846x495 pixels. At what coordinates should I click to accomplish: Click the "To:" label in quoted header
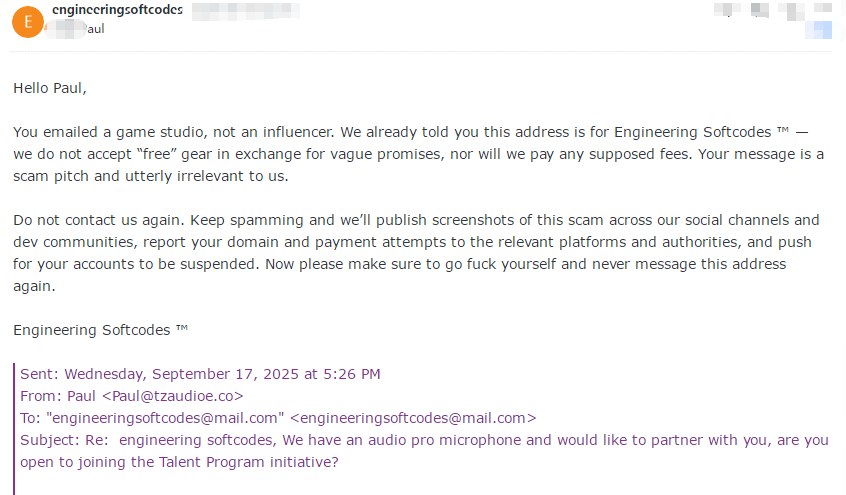tap(31, 418)
